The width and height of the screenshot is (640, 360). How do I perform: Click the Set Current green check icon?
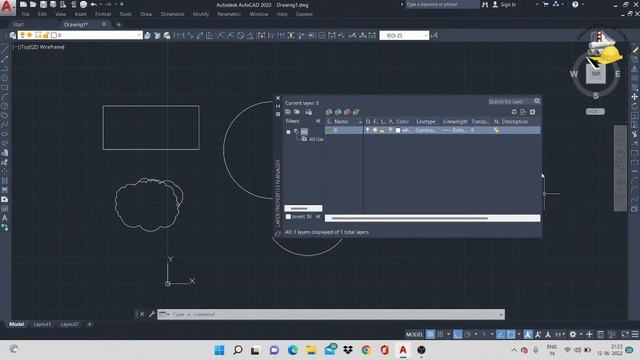click(356, 112)
